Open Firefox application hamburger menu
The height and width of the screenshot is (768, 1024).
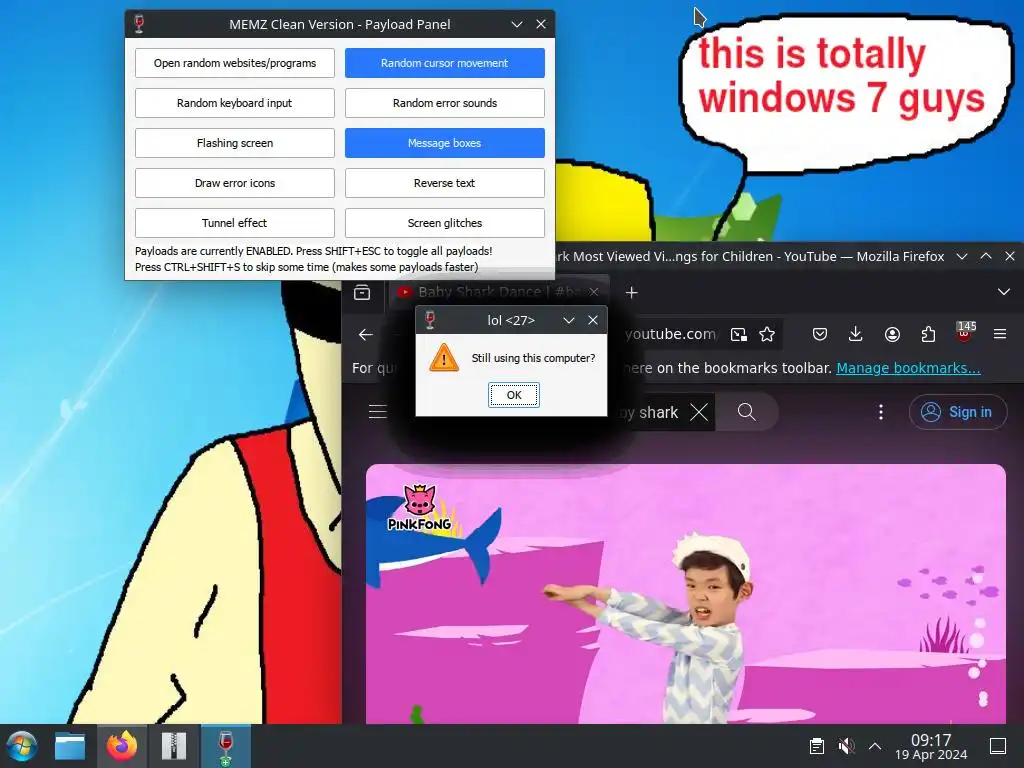pos(1000,334)
